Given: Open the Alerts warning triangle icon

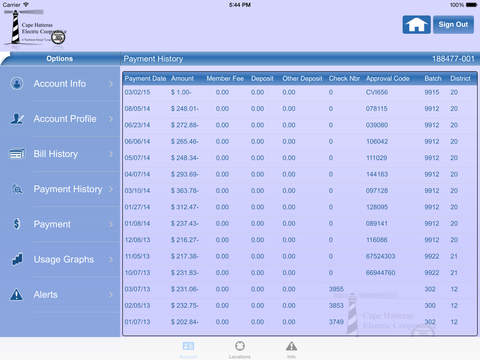Looking at the screenshot, I should click(16, 295).
